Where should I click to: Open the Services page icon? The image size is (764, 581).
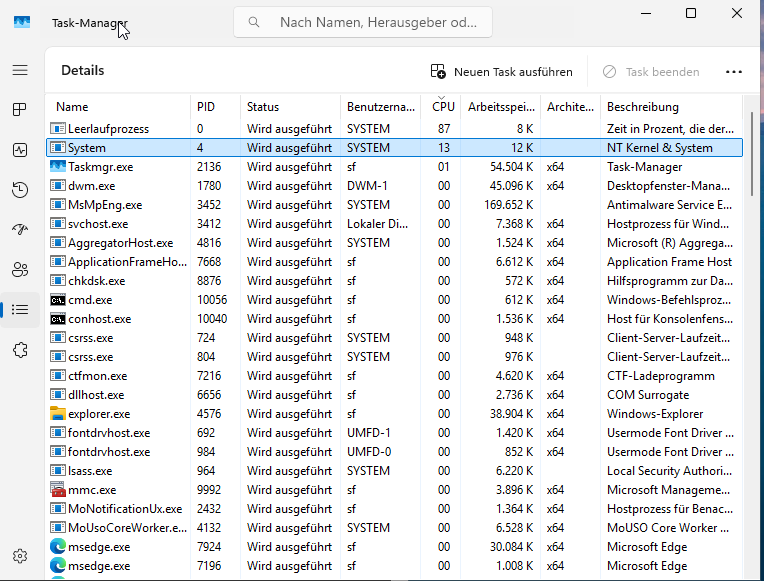[20, 349]
